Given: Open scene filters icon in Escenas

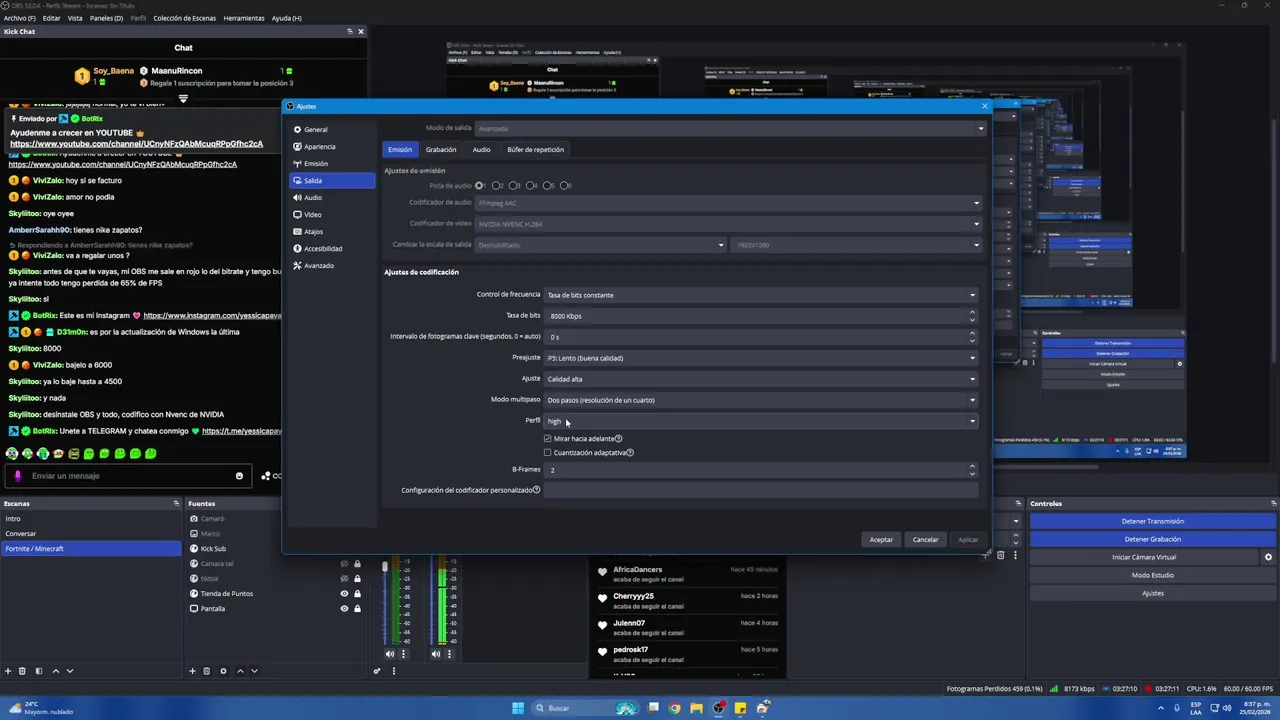Looking at the screenshot, I should [39, 671].
